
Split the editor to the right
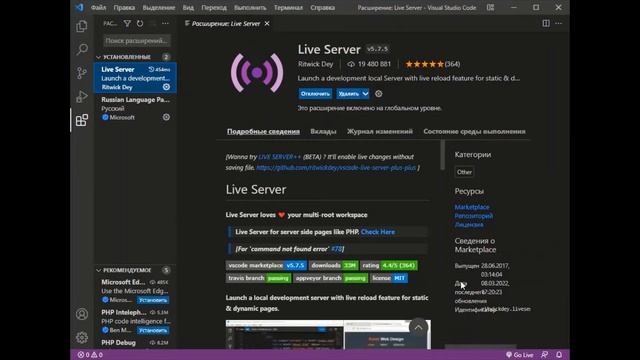[546, 23]
